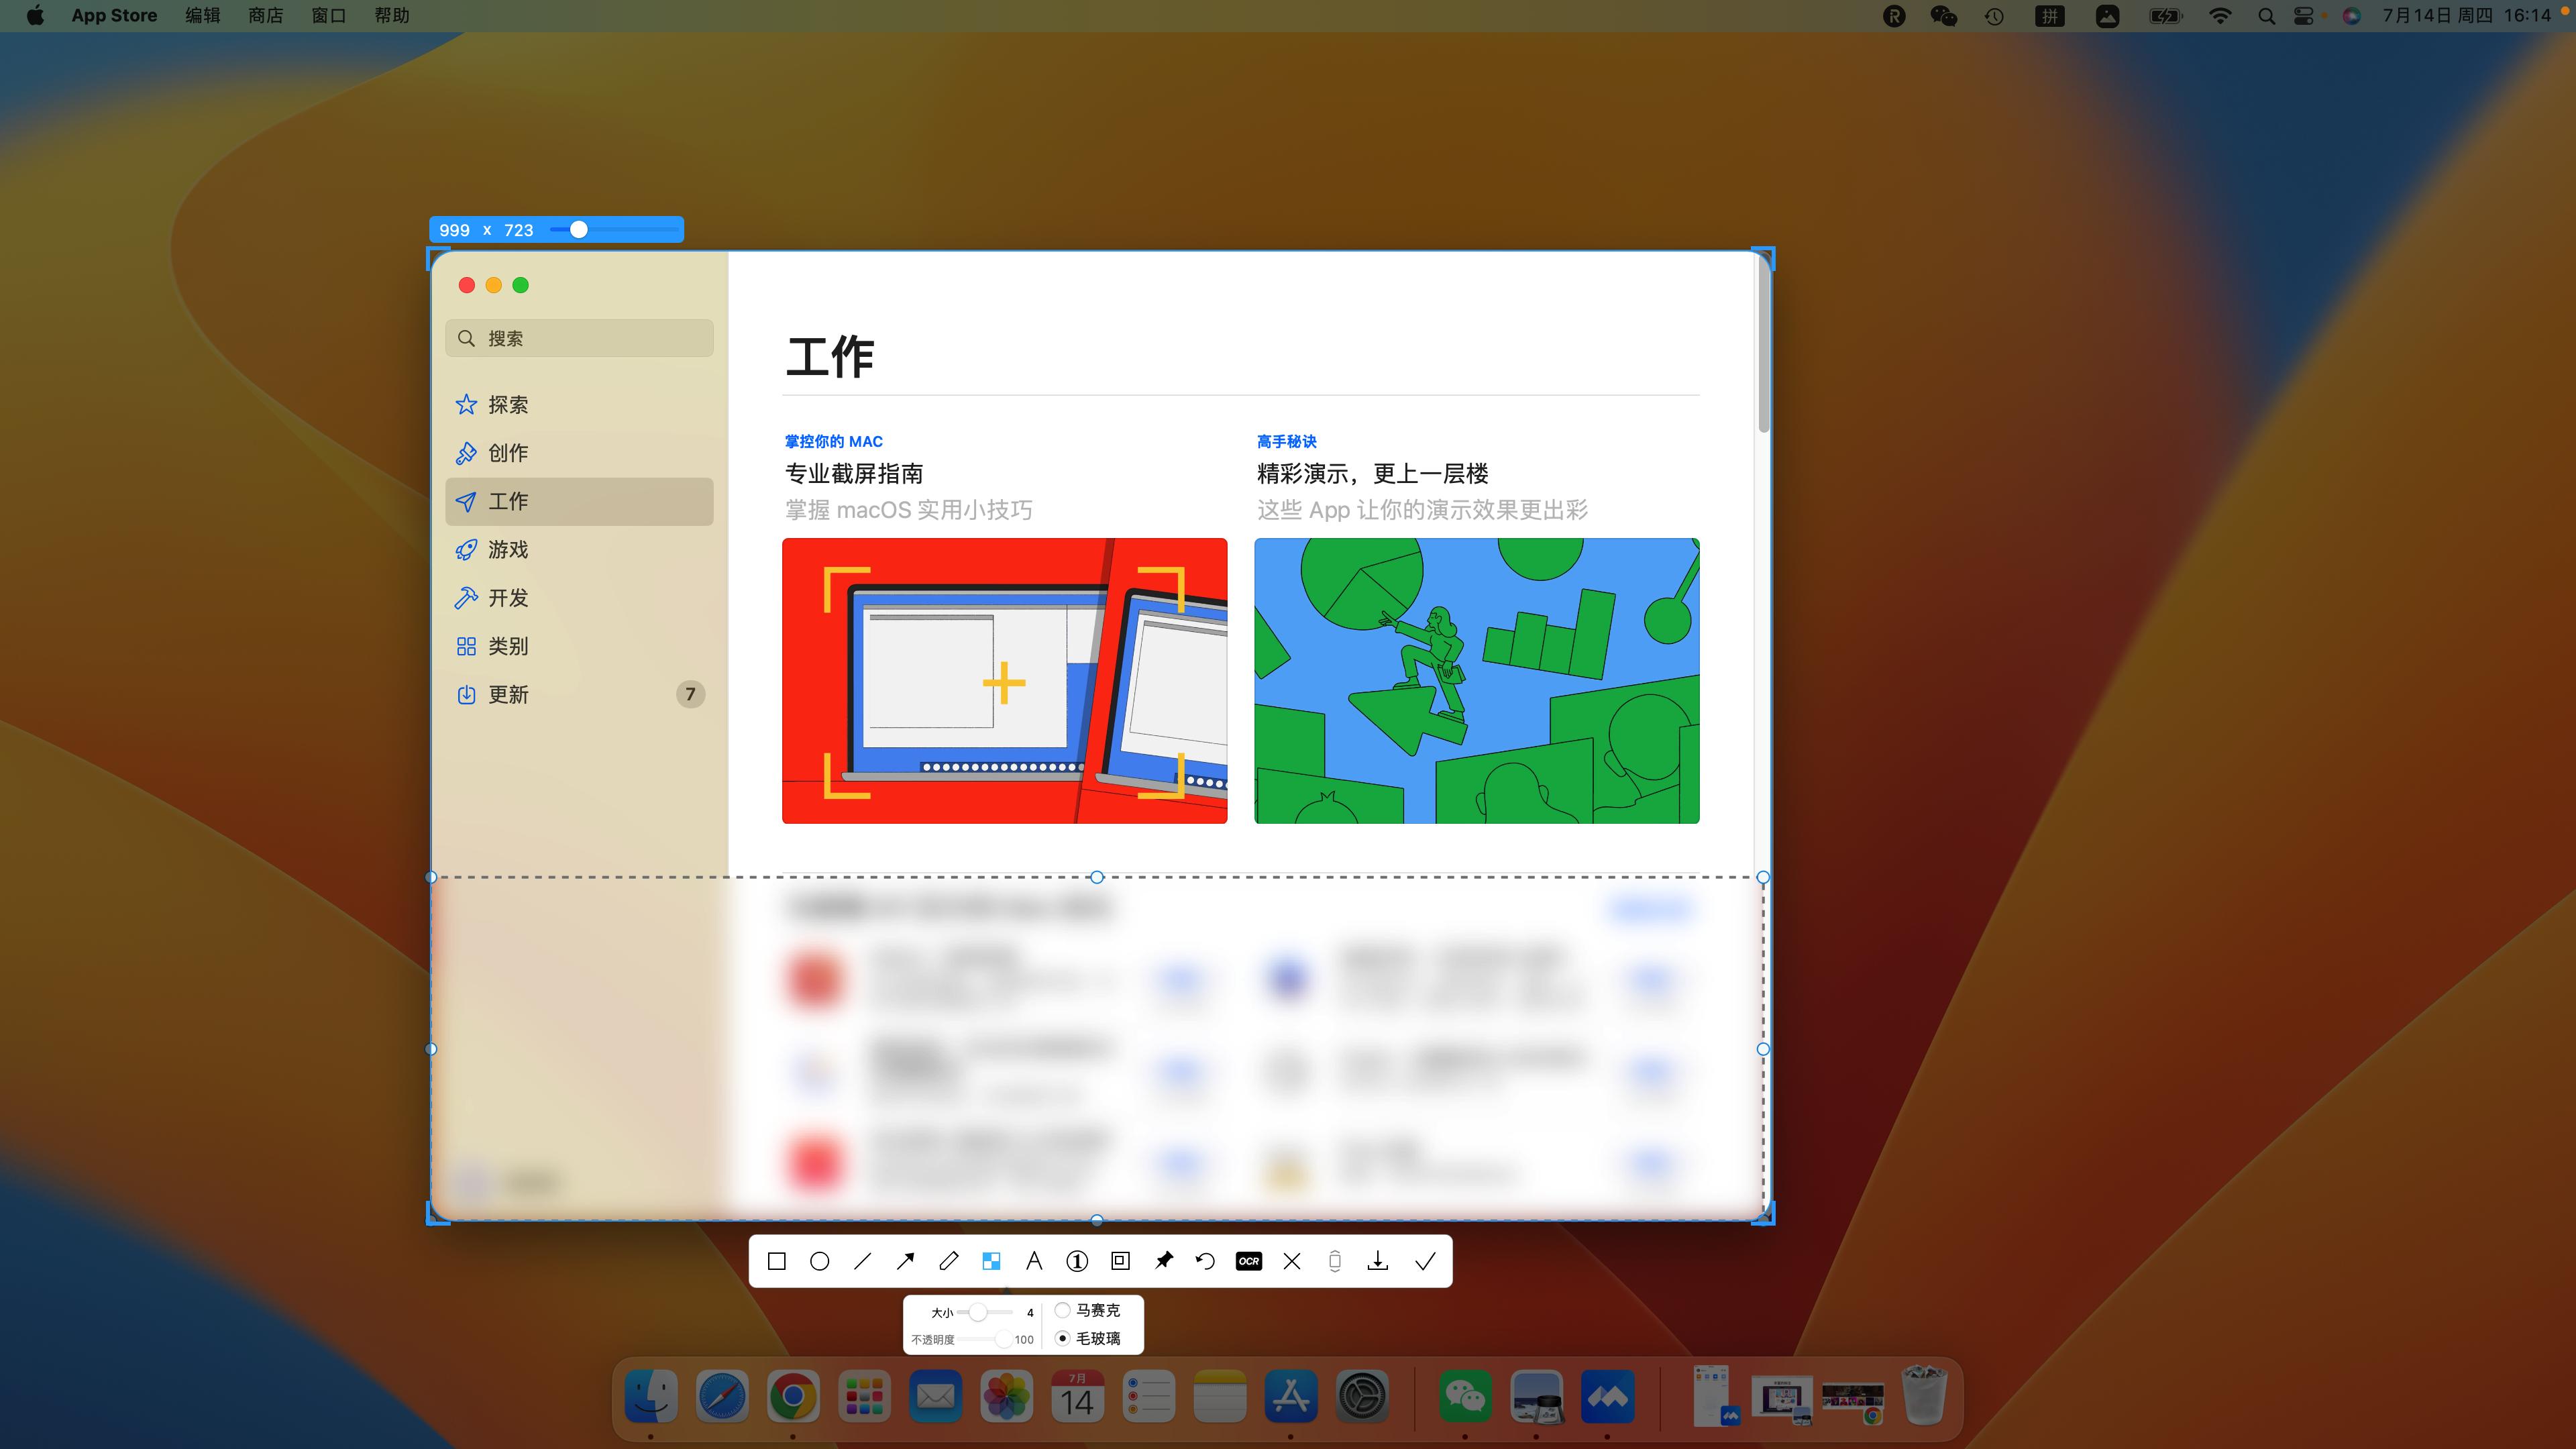Select the arrow annotation tool

coord(905,1261)
